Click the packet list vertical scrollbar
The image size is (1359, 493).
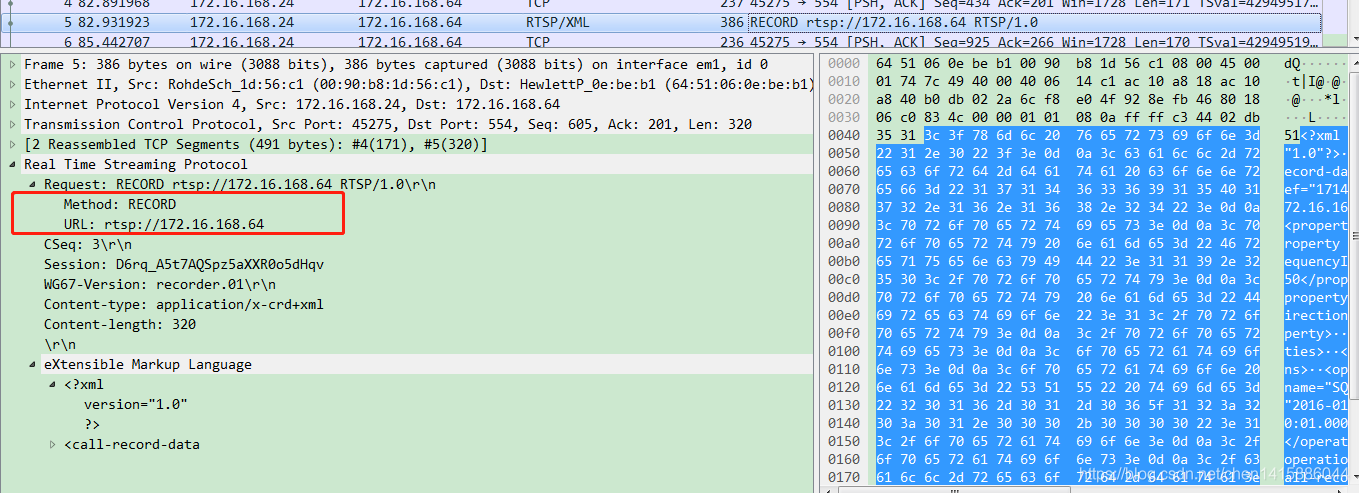(x=1352, y=24)
